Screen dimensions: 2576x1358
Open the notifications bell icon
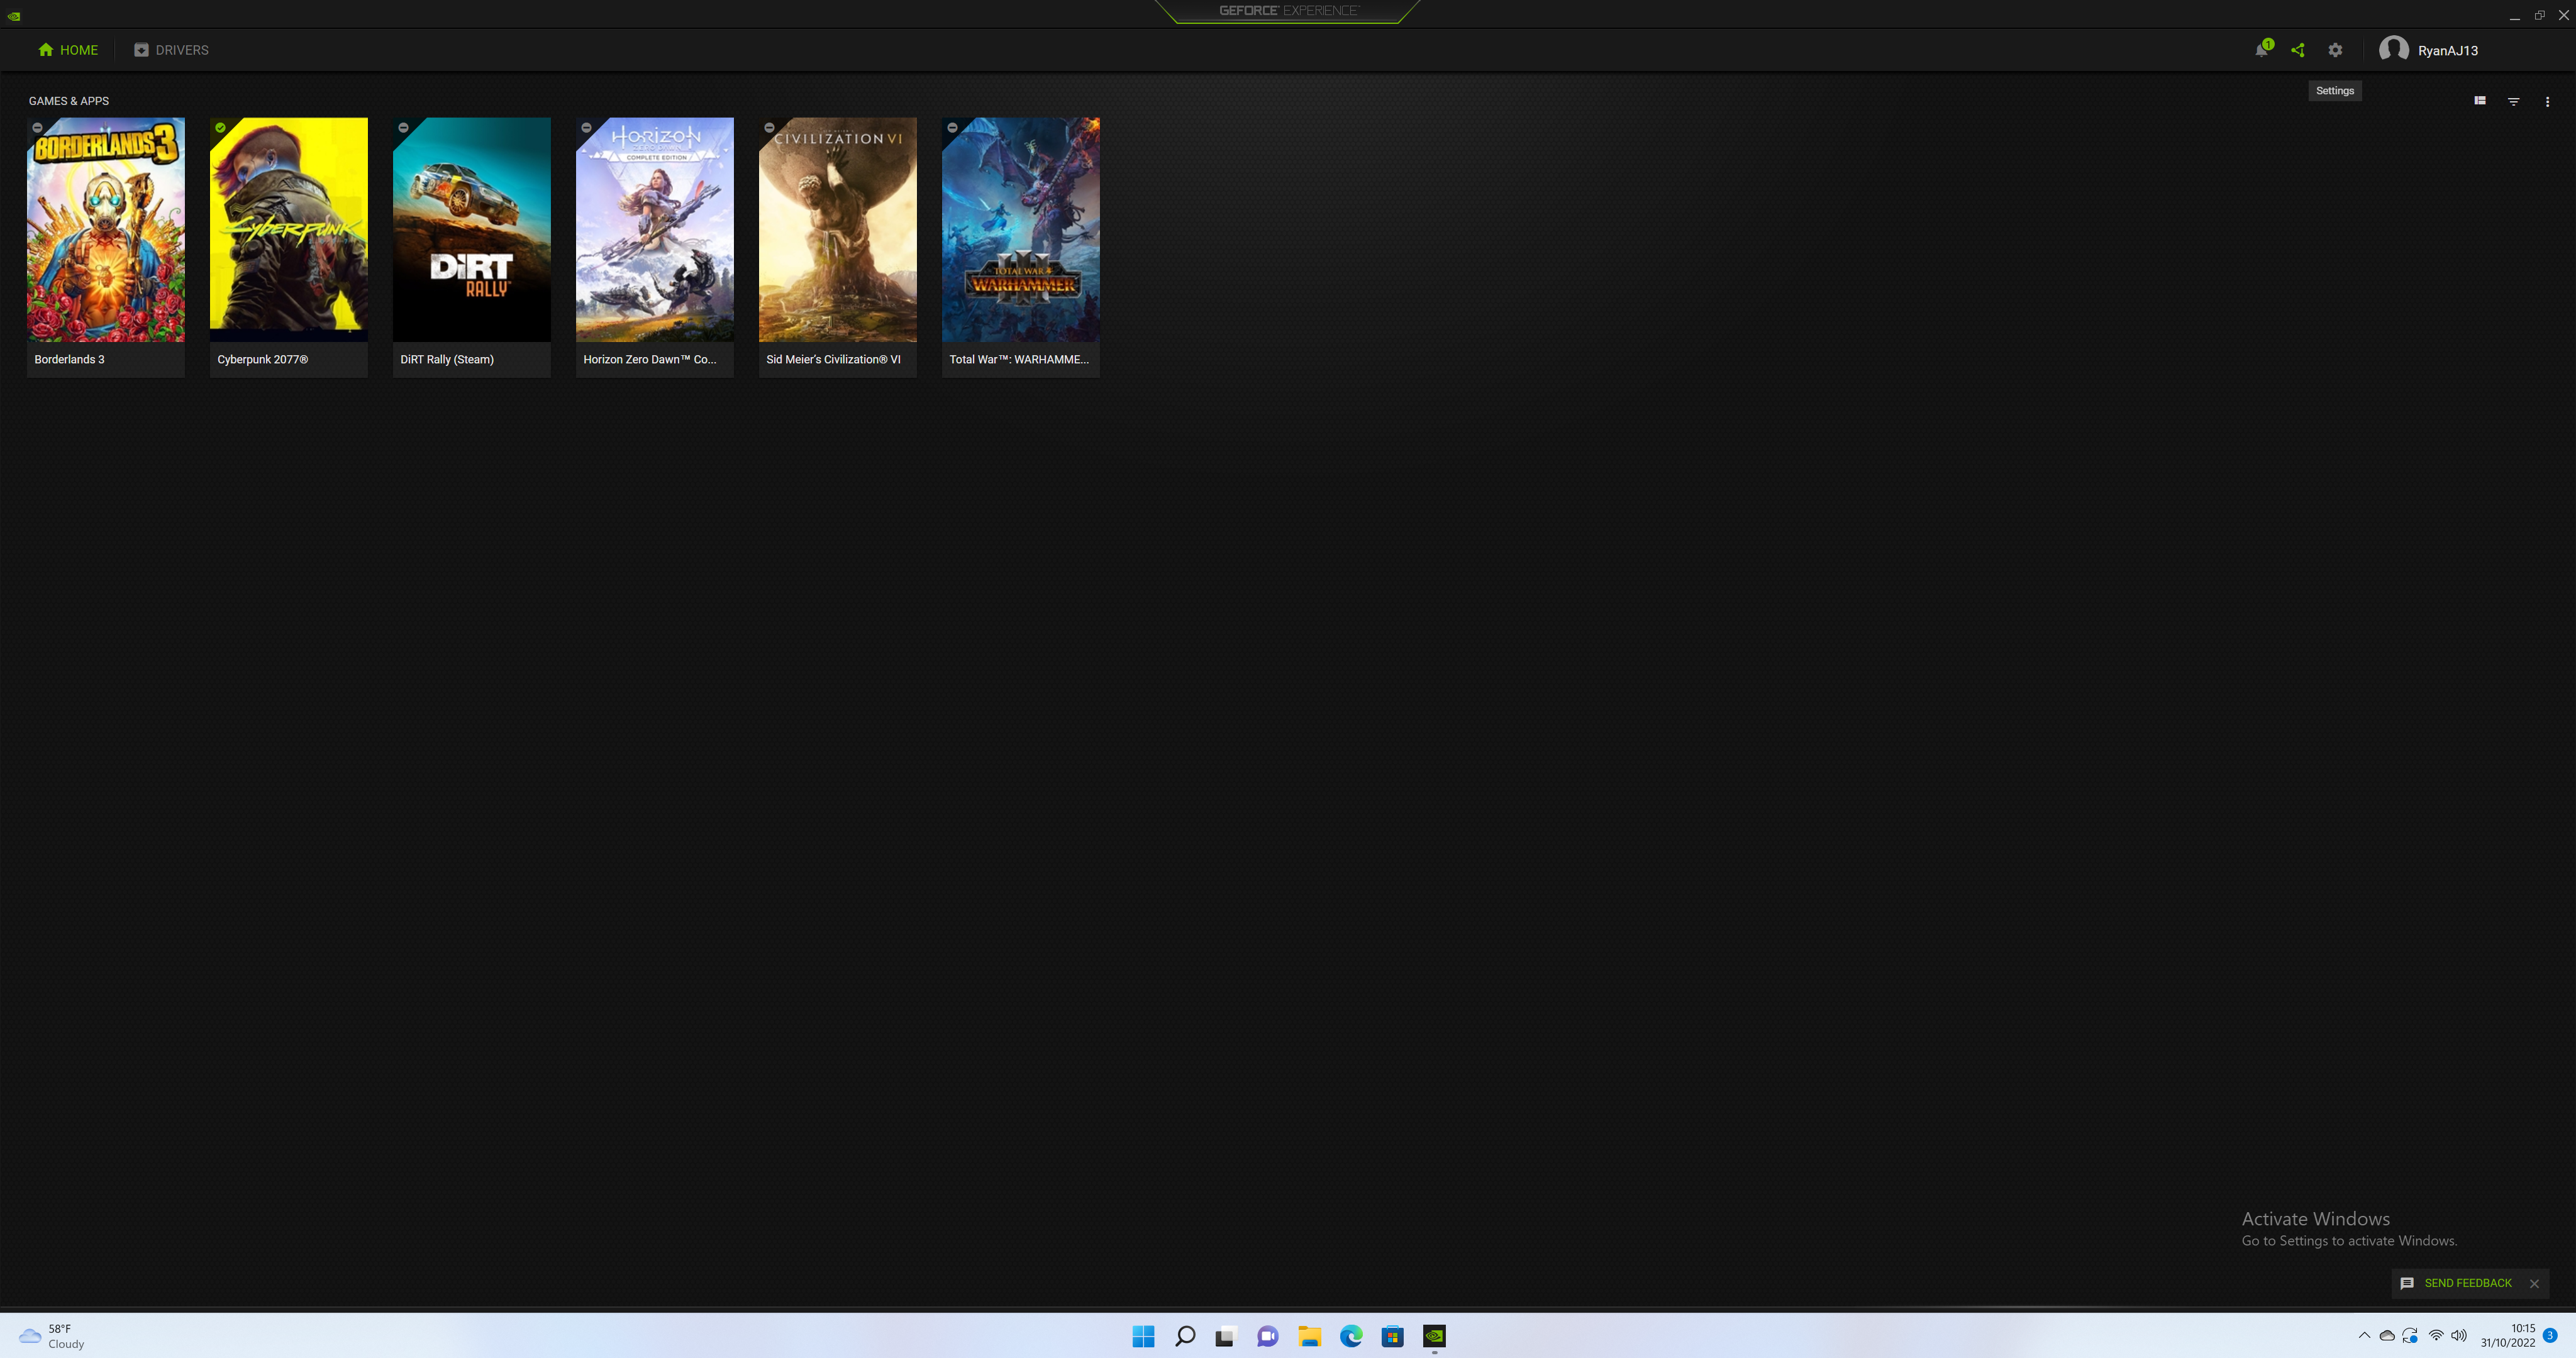(x=2262, y=50)
